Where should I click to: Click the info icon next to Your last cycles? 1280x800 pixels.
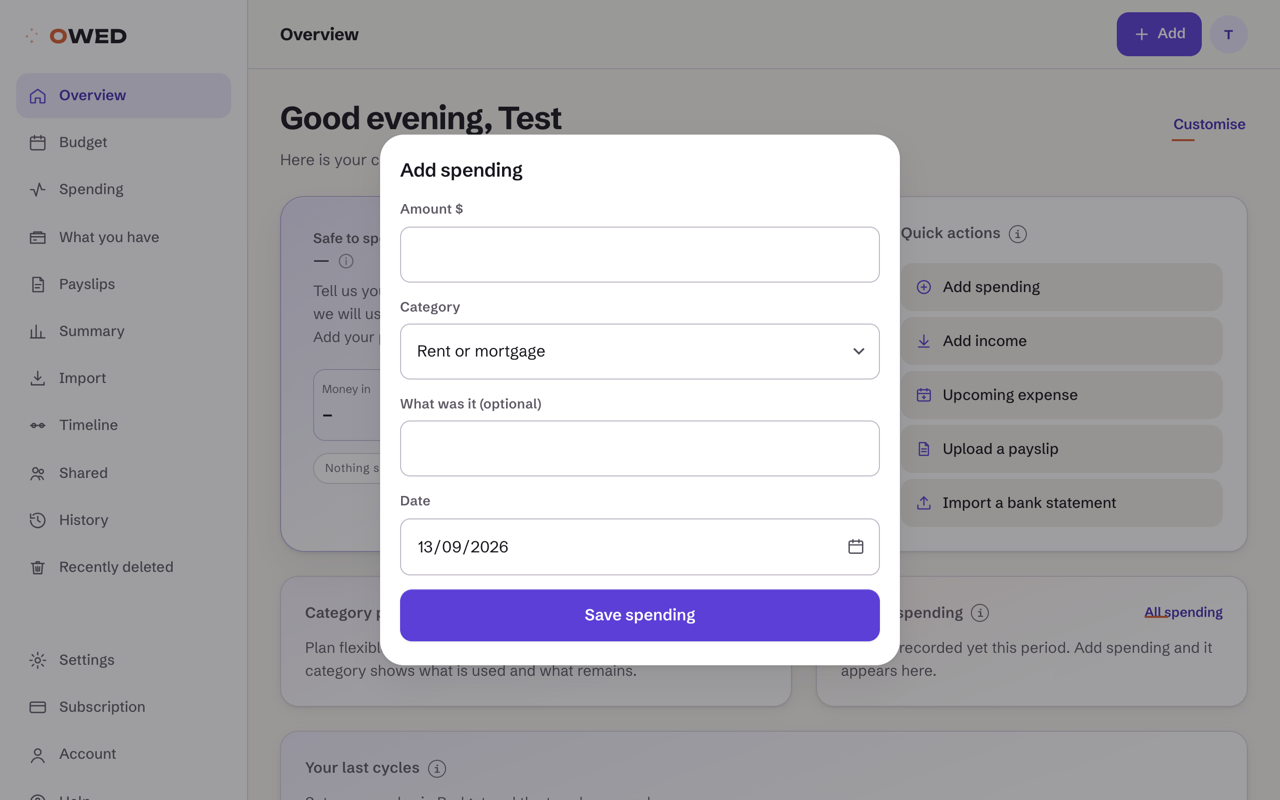pyautogui.click(x=437, y=769)
